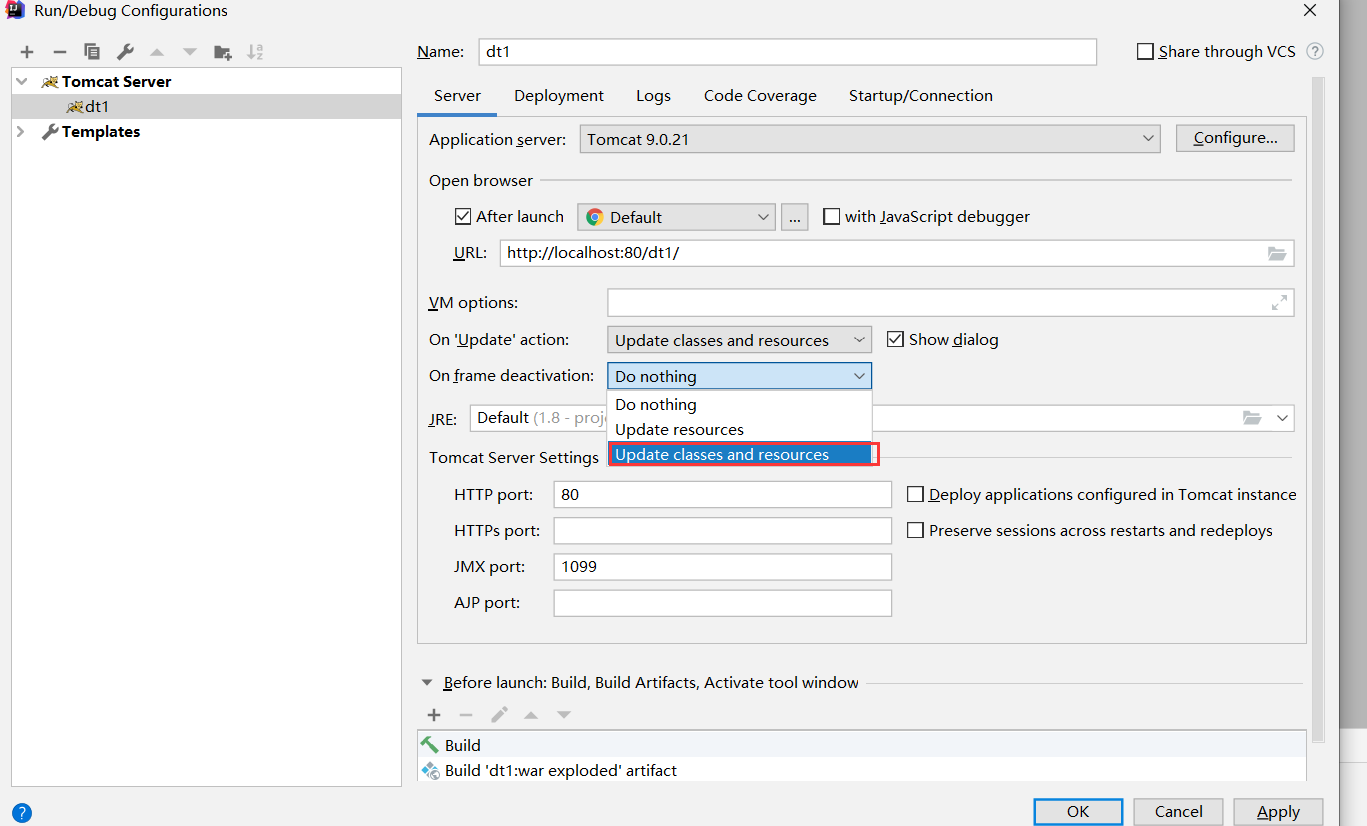Click the URL input field
This screenshot has width=1367, height=826.
pyautogui.click(x=897, y=254)
